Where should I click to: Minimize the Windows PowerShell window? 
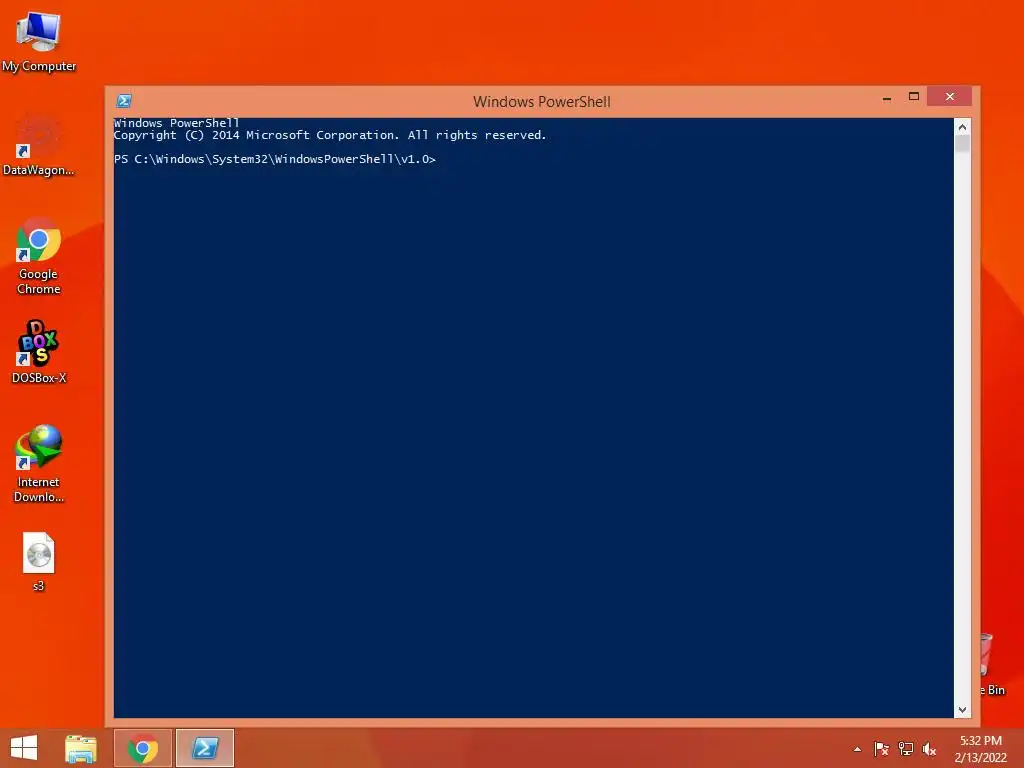[x=886, y=97]
